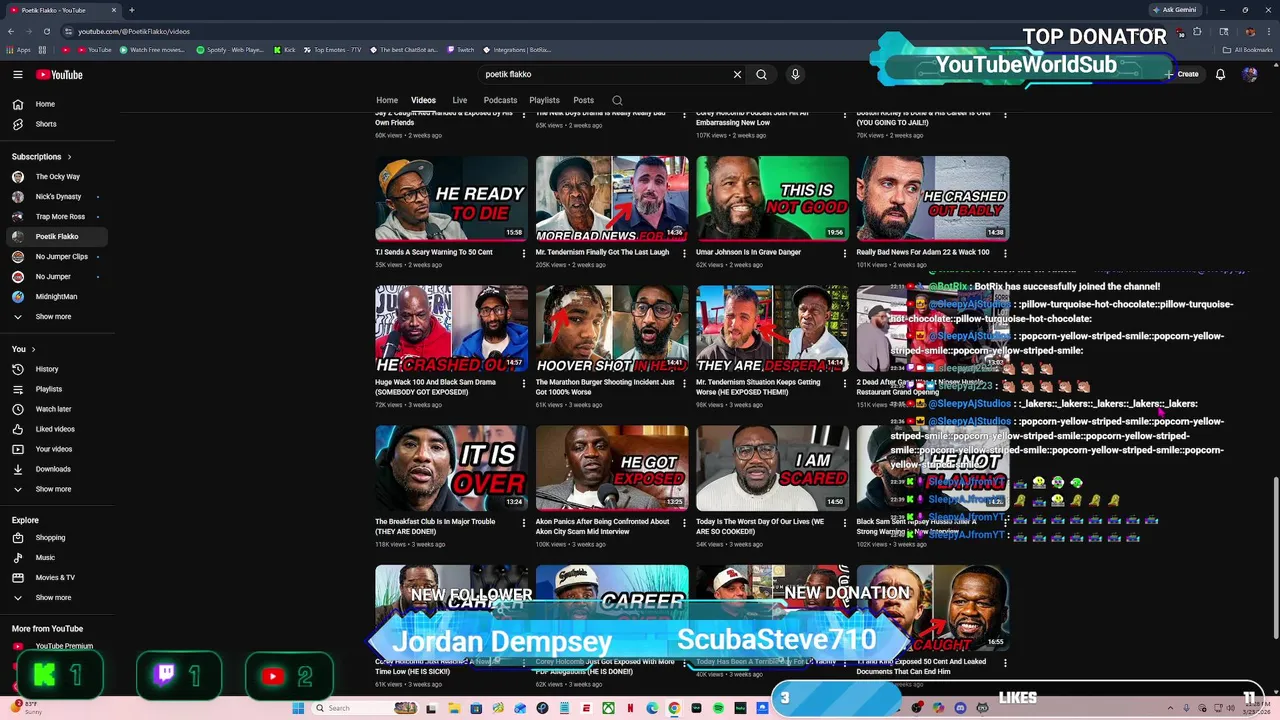
Task: Search within channel using the tab magnifier
Action: tap(617, 100)
